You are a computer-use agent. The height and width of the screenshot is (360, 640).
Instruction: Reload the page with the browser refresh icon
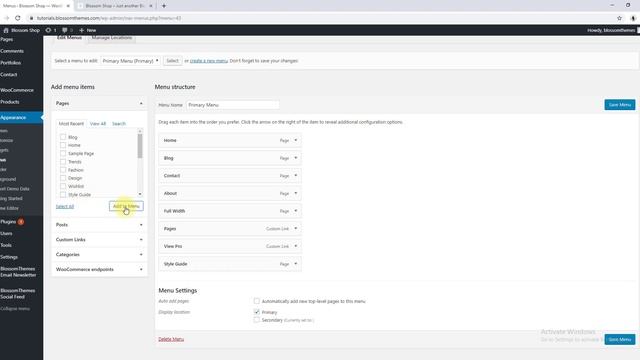(18, 18)
